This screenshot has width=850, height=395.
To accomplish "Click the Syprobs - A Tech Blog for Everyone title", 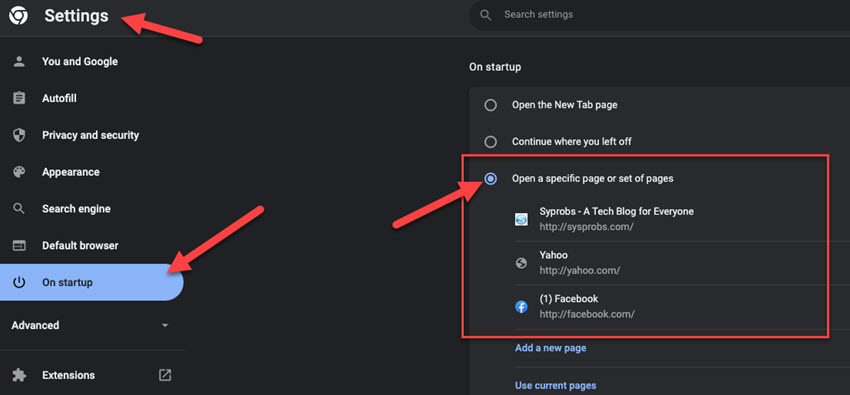I will click(x=616, y=211).
